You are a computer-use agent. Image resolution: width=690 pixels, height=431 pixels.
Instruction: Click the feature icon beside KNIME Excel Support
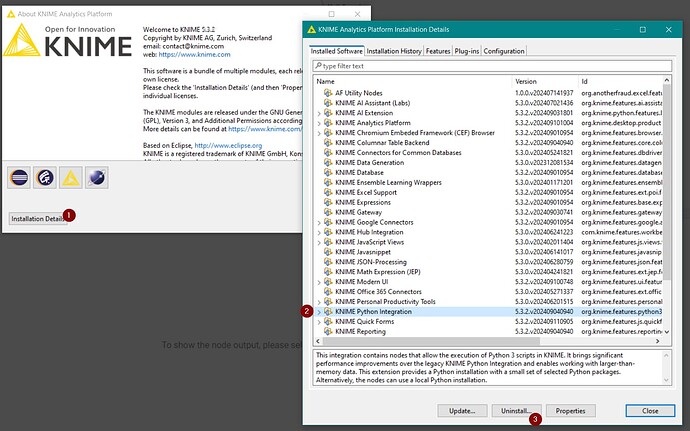point(328,192)
